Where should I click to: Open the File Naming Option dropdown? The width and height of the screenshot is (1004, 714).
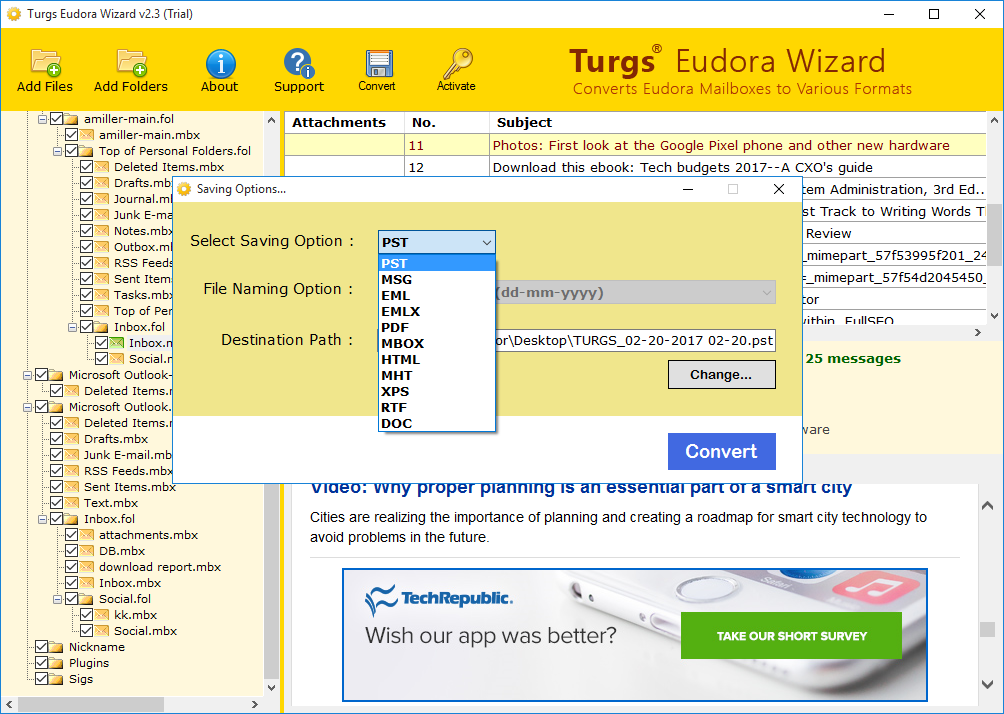[635, 293]
